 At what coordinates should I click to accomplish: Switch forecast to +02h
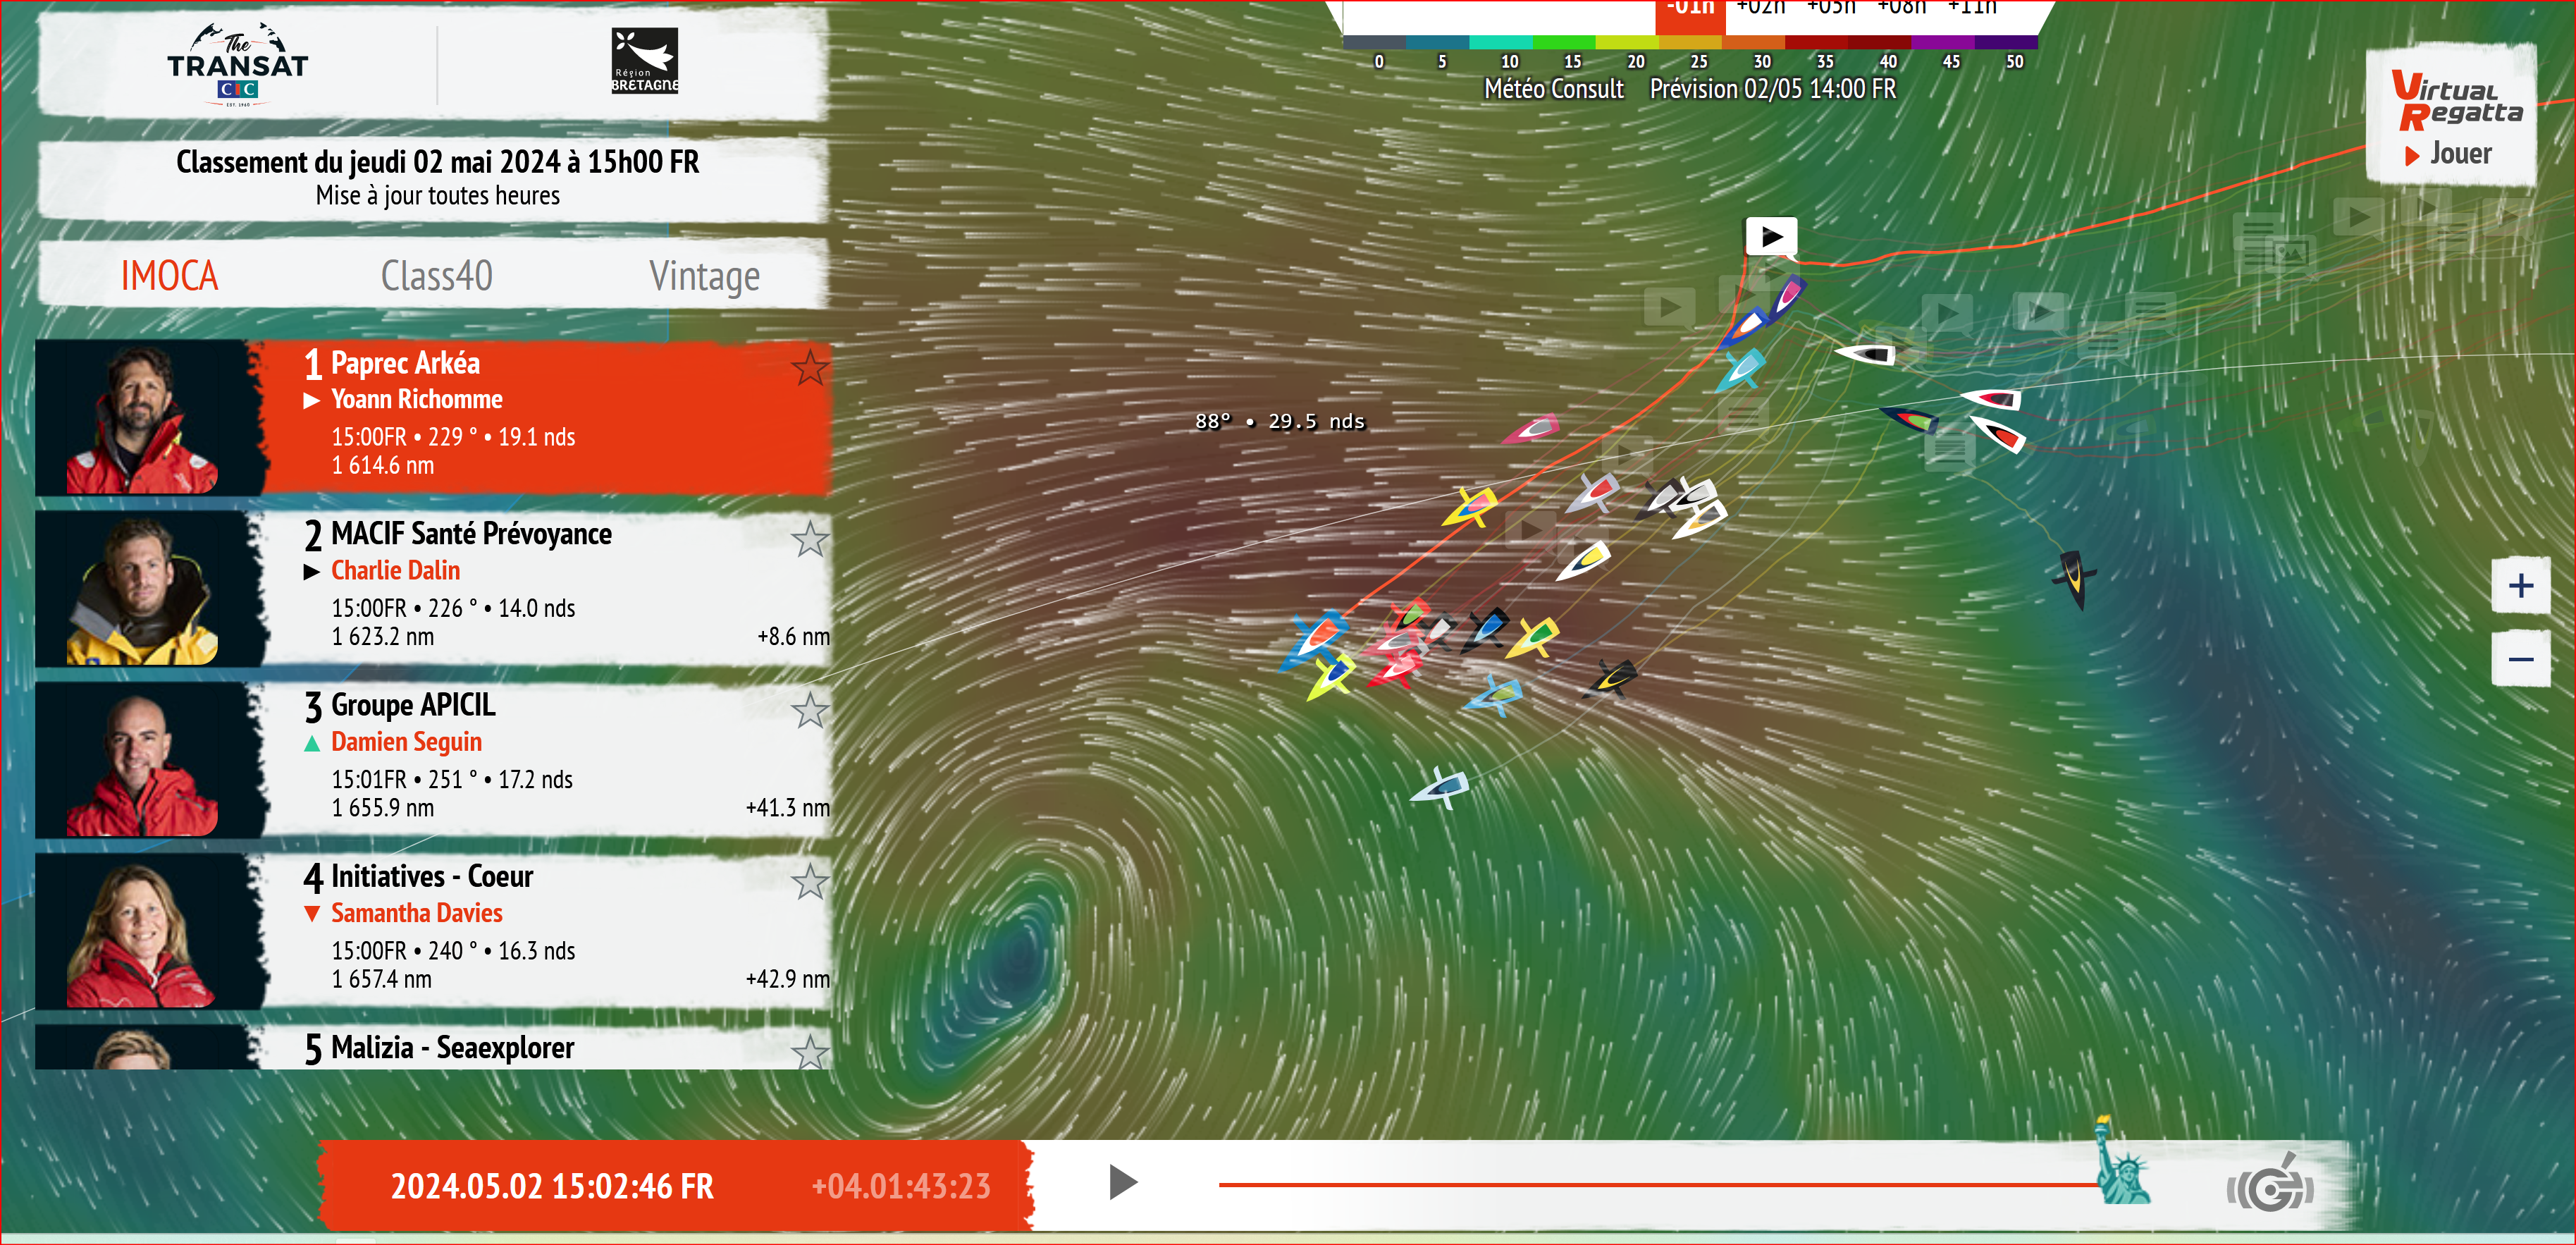pyautogui.click(x=1760, y=8)
